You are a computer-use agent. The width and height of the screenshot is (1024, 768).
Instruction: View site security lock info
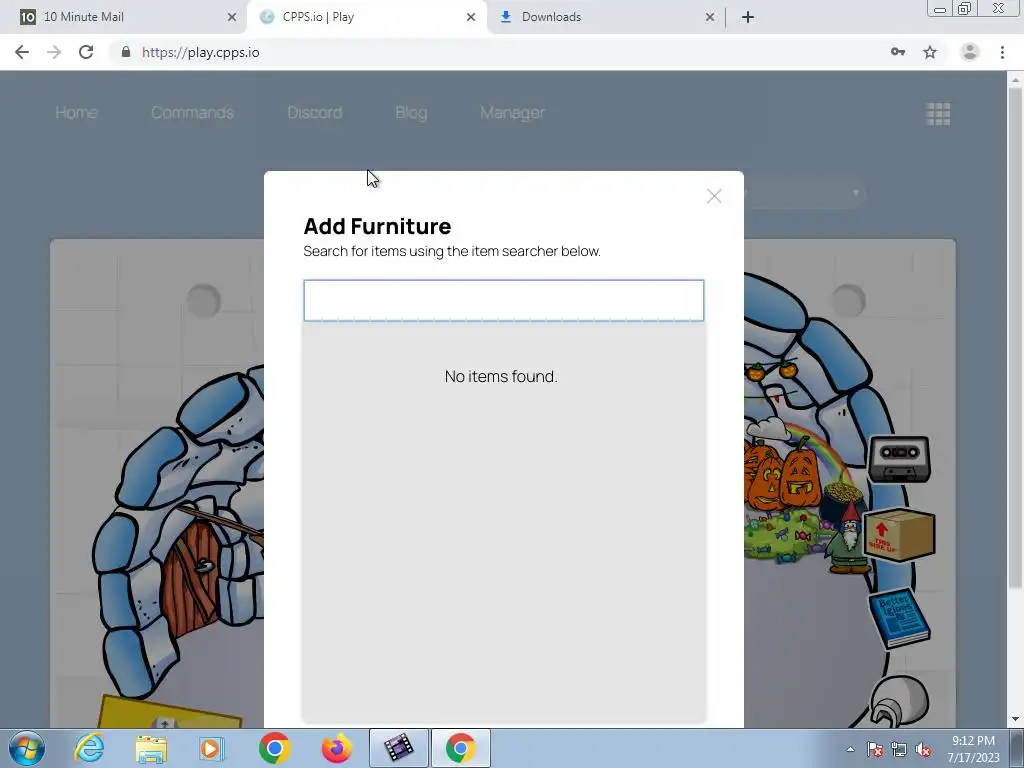[x=126, y=52]
